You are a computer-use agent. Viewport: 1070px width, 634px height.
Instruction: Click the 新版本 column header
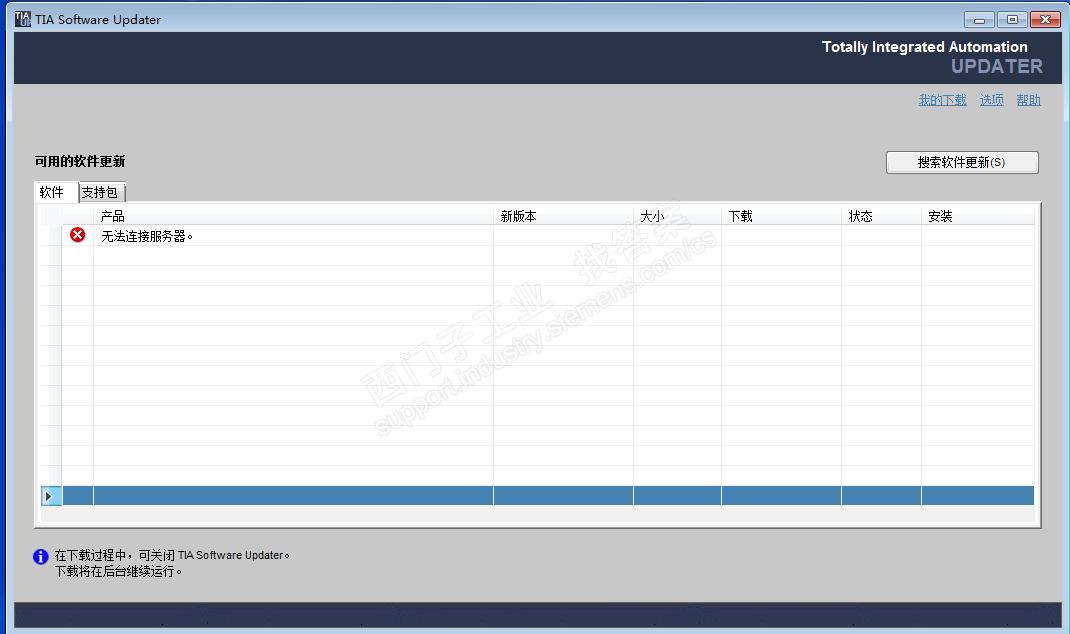[x=563, y=216]
